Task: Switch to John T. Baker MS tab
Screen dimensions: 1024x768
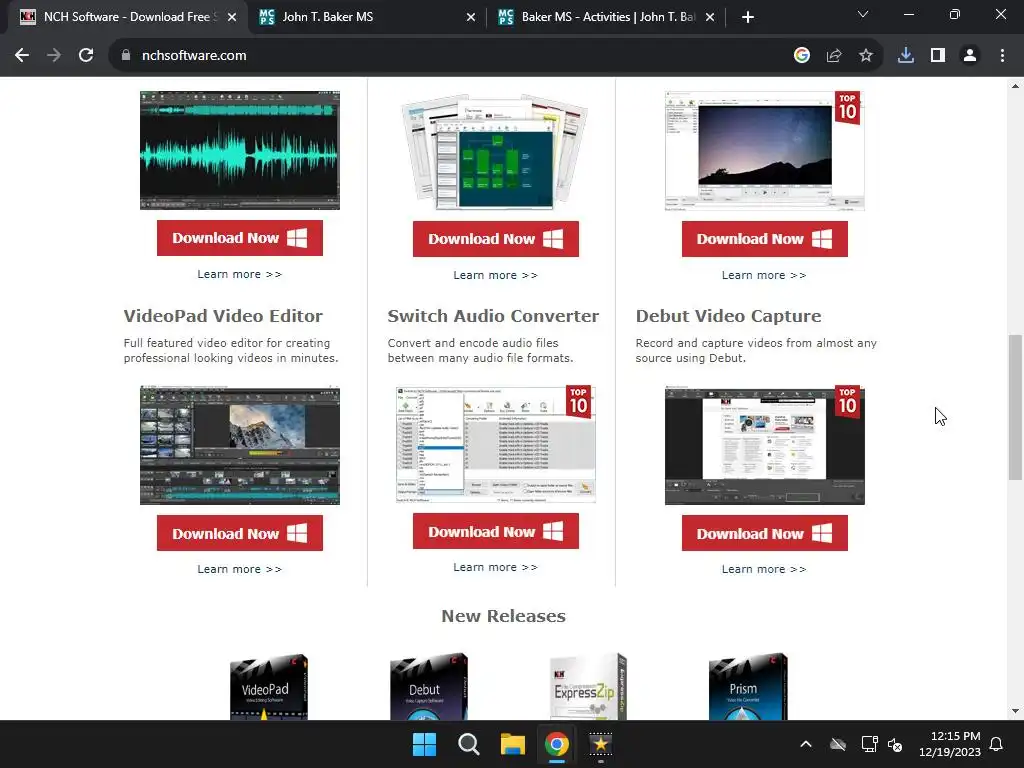Action: pos(367,17)
